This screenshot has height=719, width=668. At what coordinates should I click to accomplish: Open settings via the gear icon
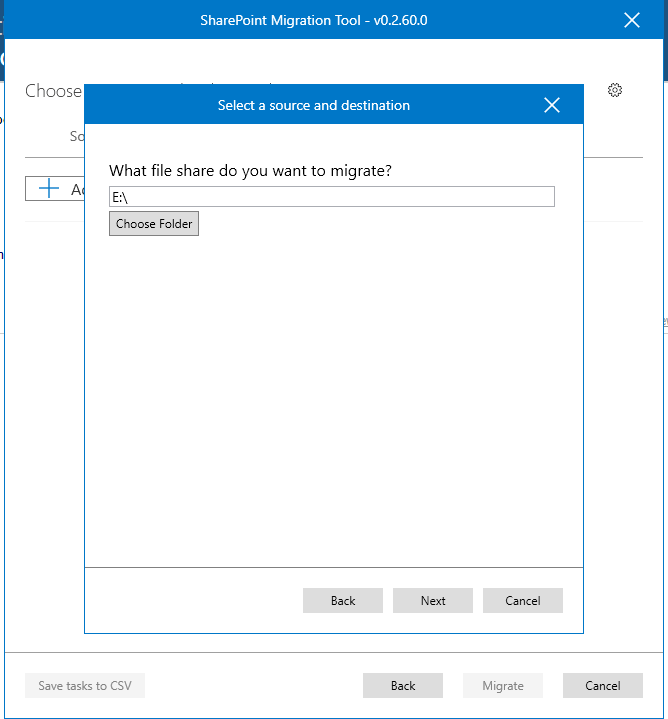tap(615, 90)
